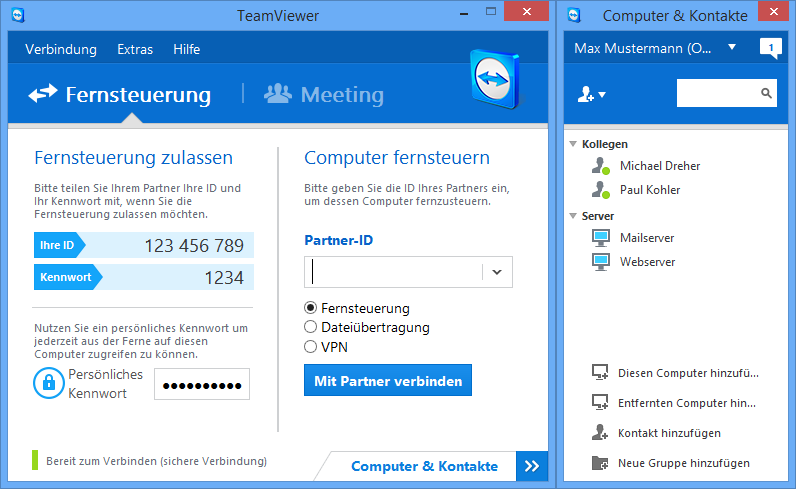Image resolution: width=796 pixels, height=489 pixels.
Task: Select the Dateiübertragung radio button
Action: 310,327
